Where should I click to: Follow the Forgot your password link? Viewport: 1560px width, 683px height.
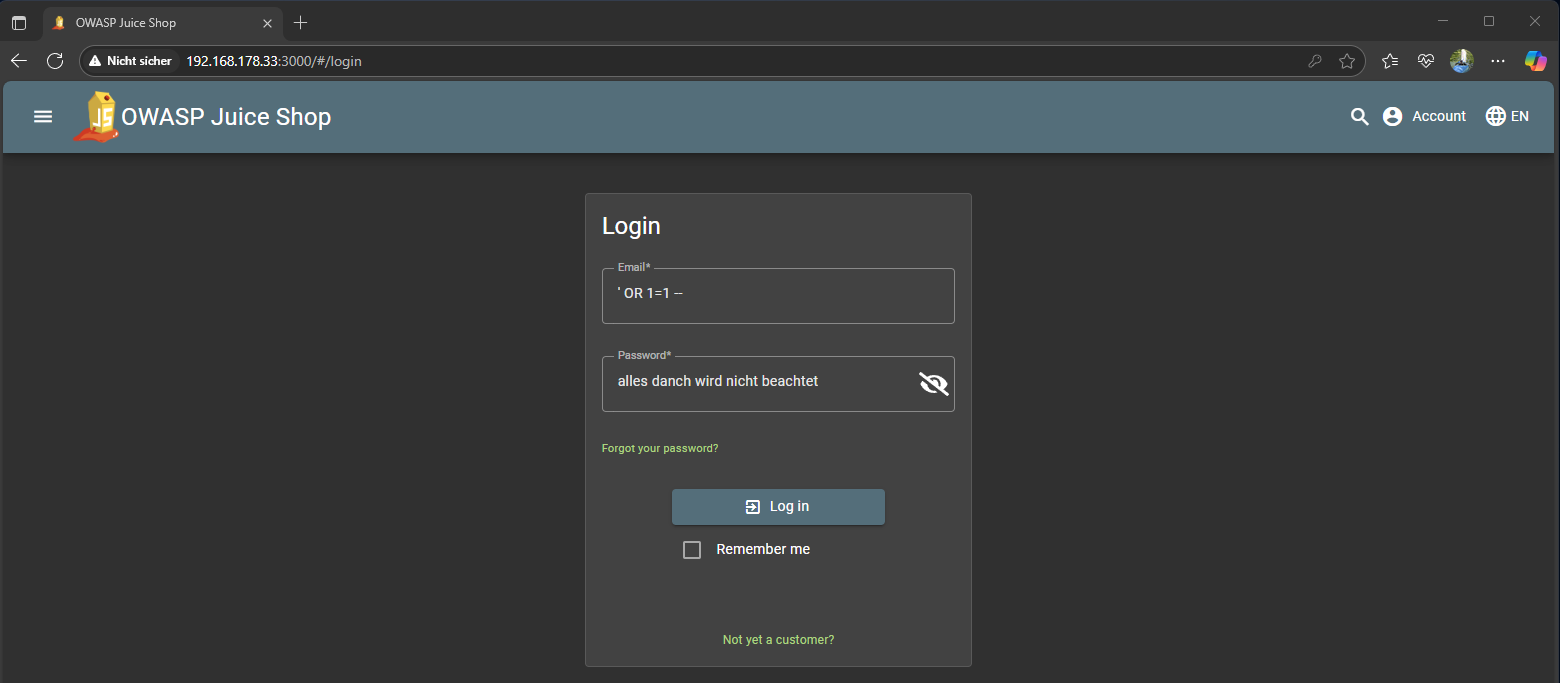[x=660, y=449]
